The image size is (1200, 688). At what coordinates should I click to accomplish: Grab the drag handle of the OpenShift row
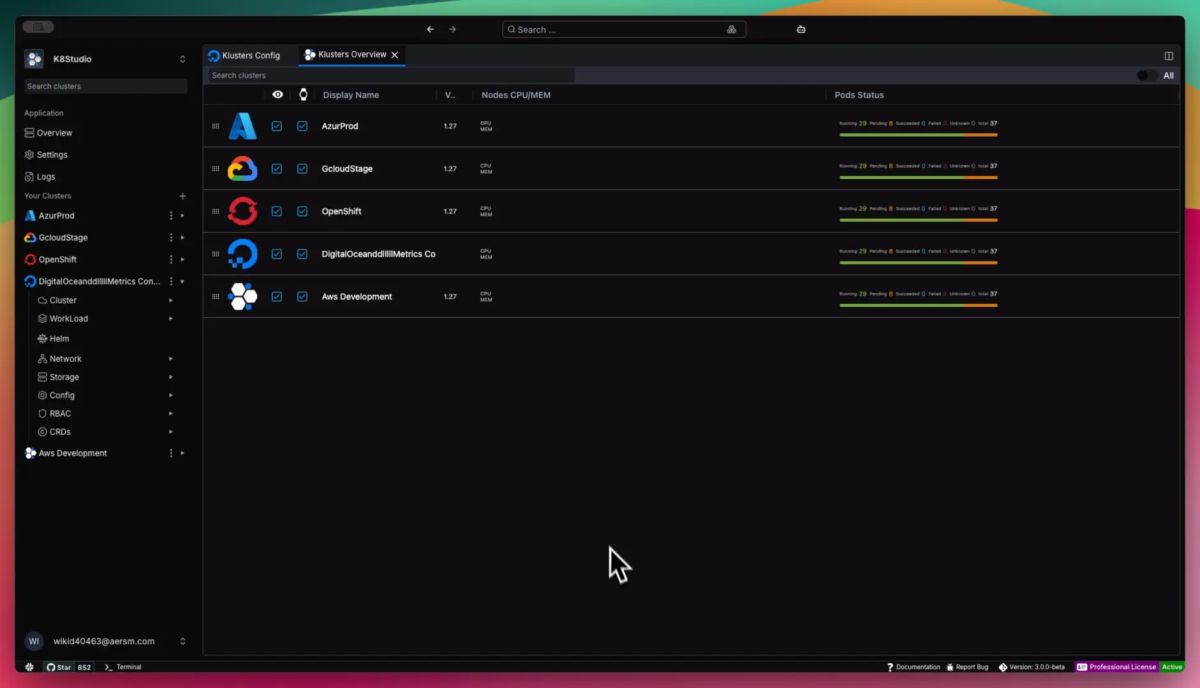(x=215, y=211)
